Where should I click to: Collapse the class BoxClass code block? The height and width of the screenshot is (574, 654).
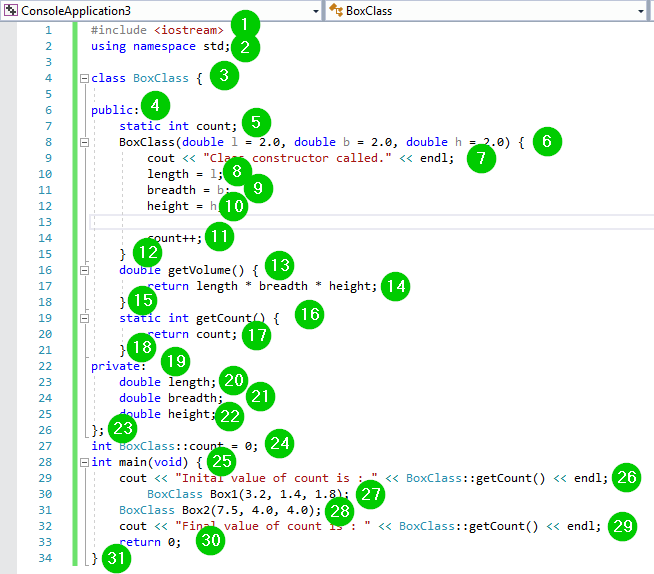pos(83,78)
